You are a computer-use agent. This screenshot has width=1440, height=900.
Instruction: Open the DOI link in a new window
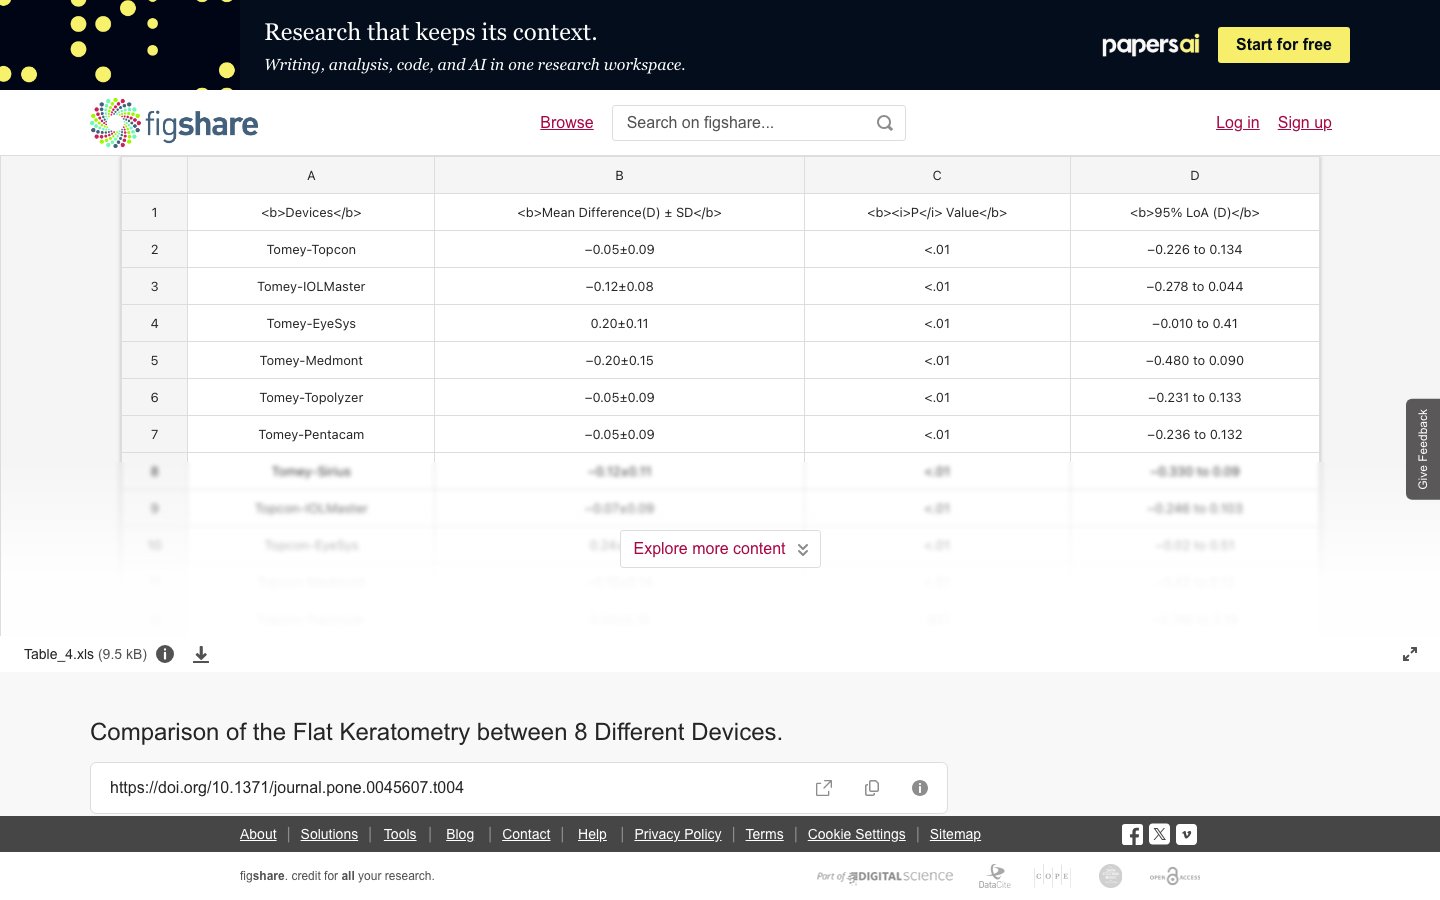tap(824, 788)
